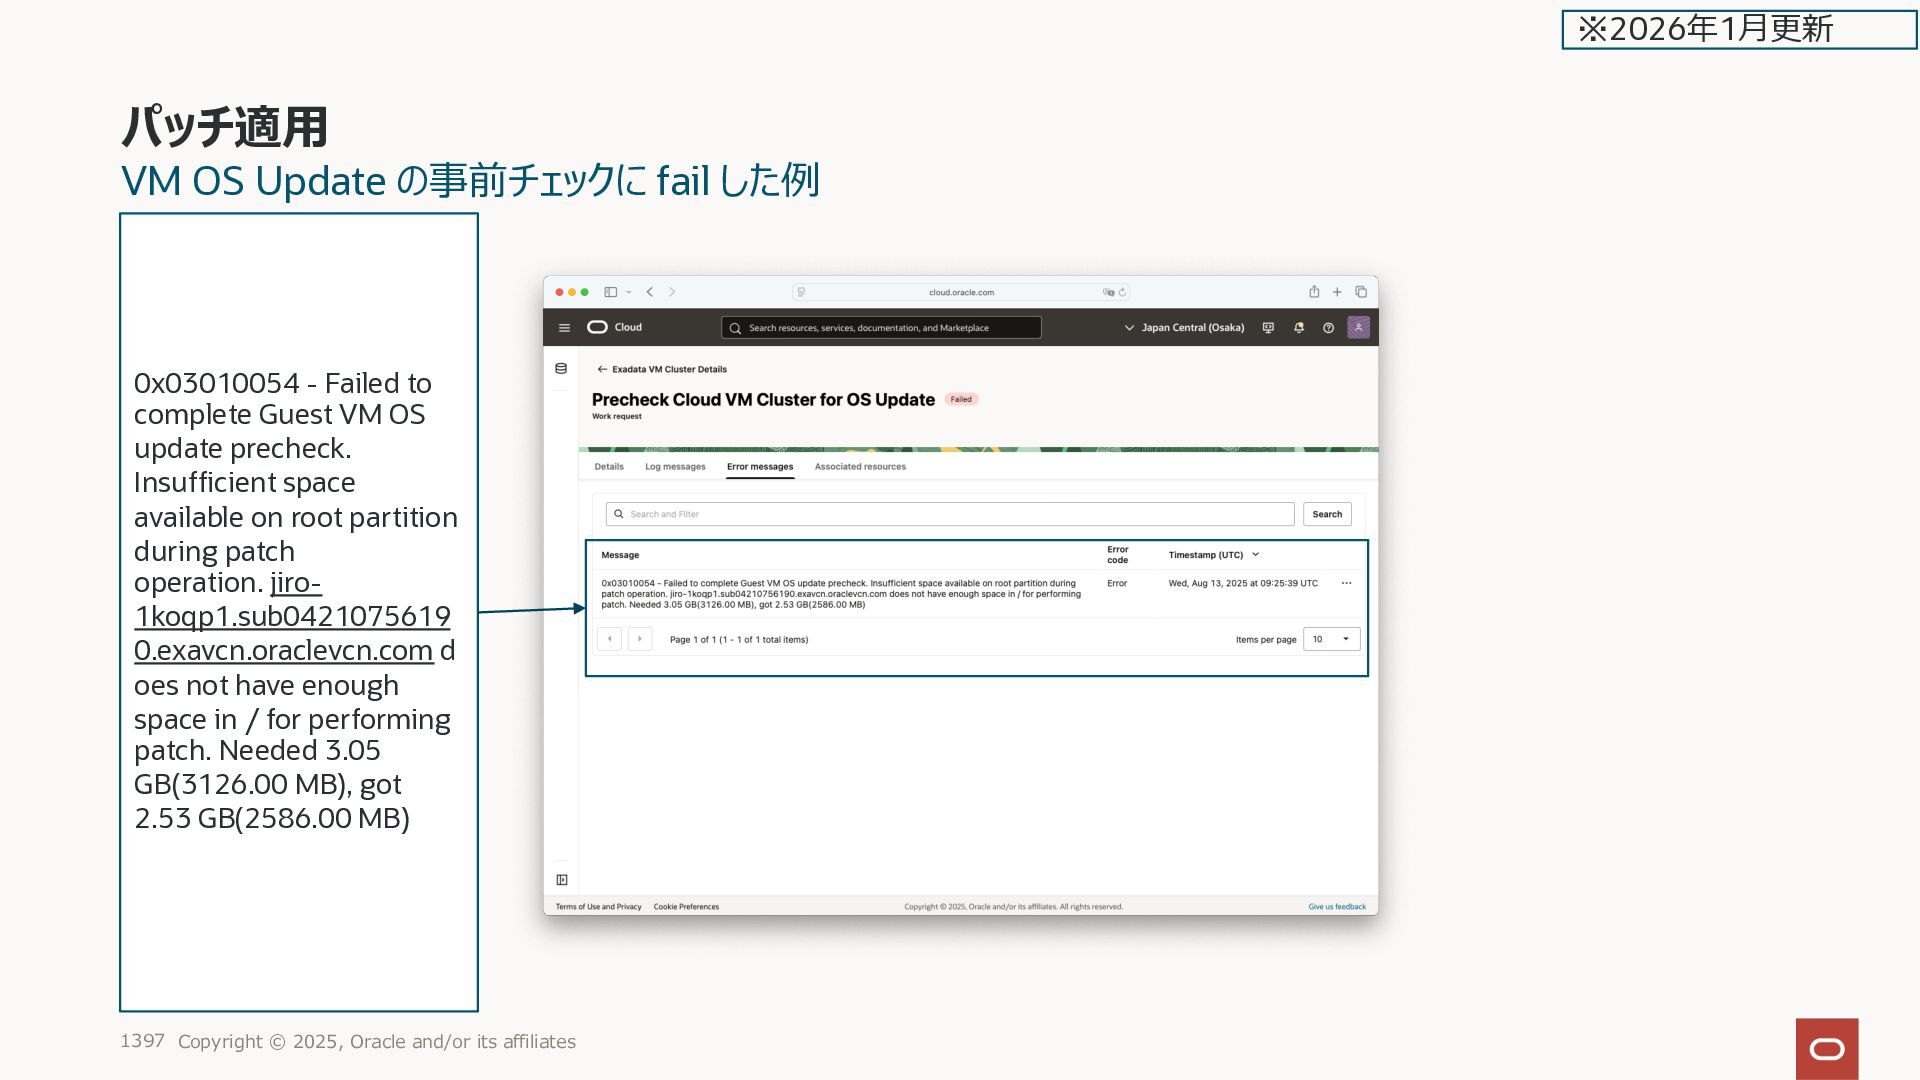Expand the collapsed side panel at bottom left
Viewport: 1920px width, 1080px height.
562,880
